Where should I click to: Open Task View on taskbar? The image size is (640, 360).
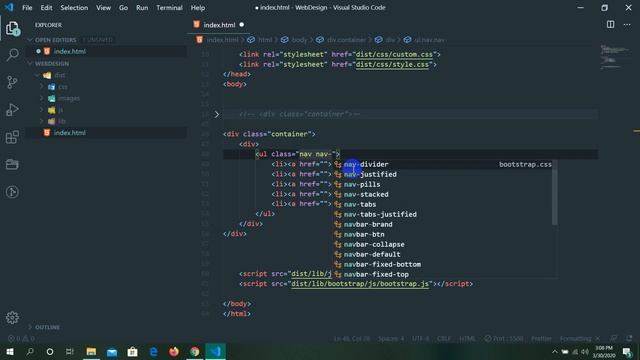70,351
